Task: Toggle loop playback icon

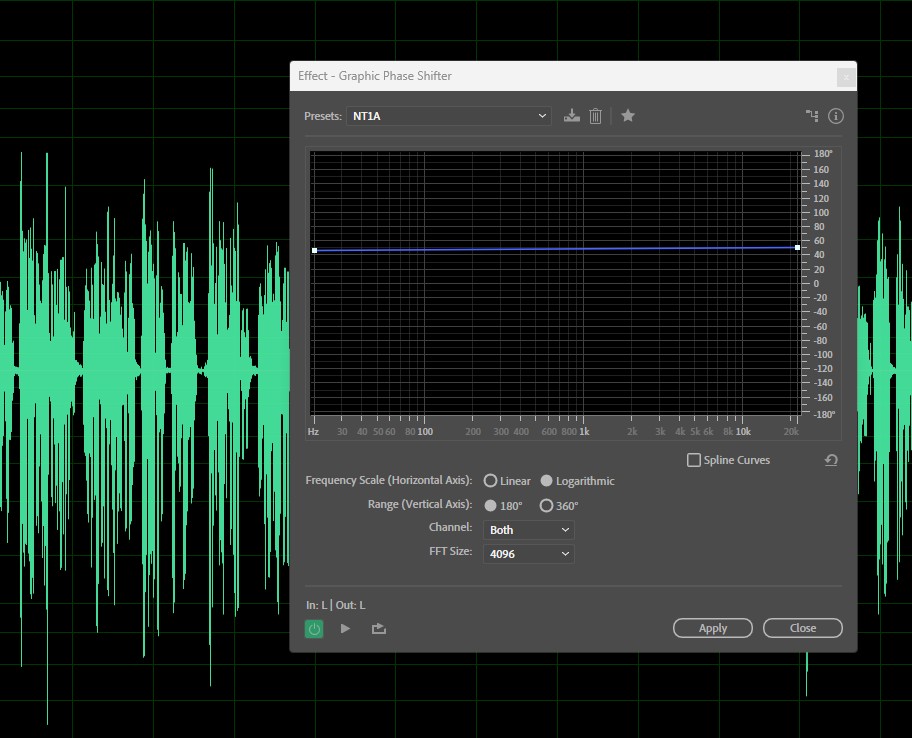Action: tap(378, 629)
